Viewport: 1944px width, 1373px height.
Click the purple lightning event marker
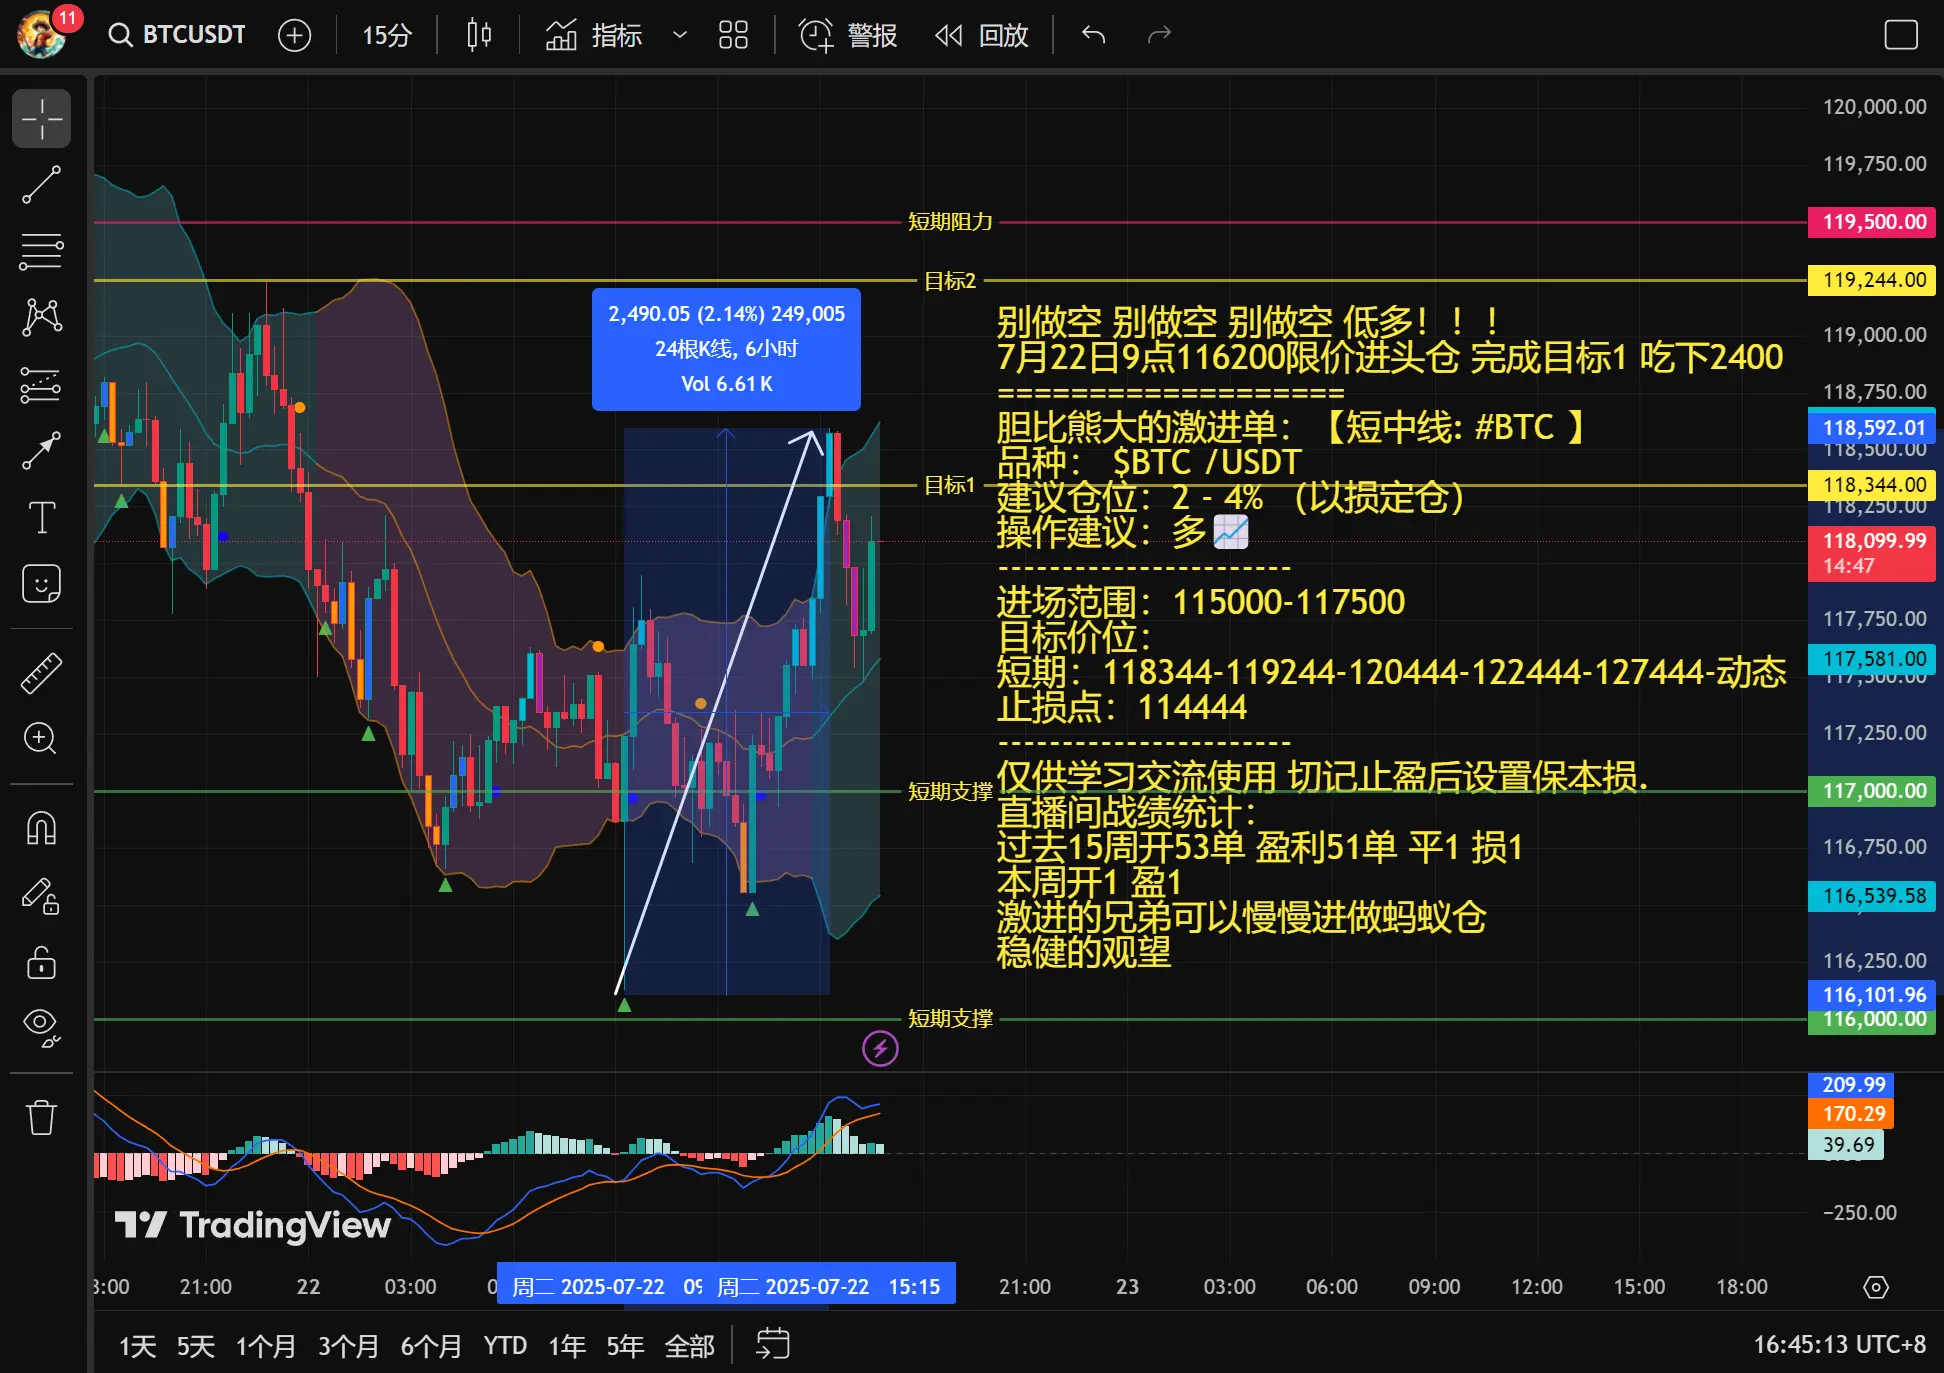880,1048
